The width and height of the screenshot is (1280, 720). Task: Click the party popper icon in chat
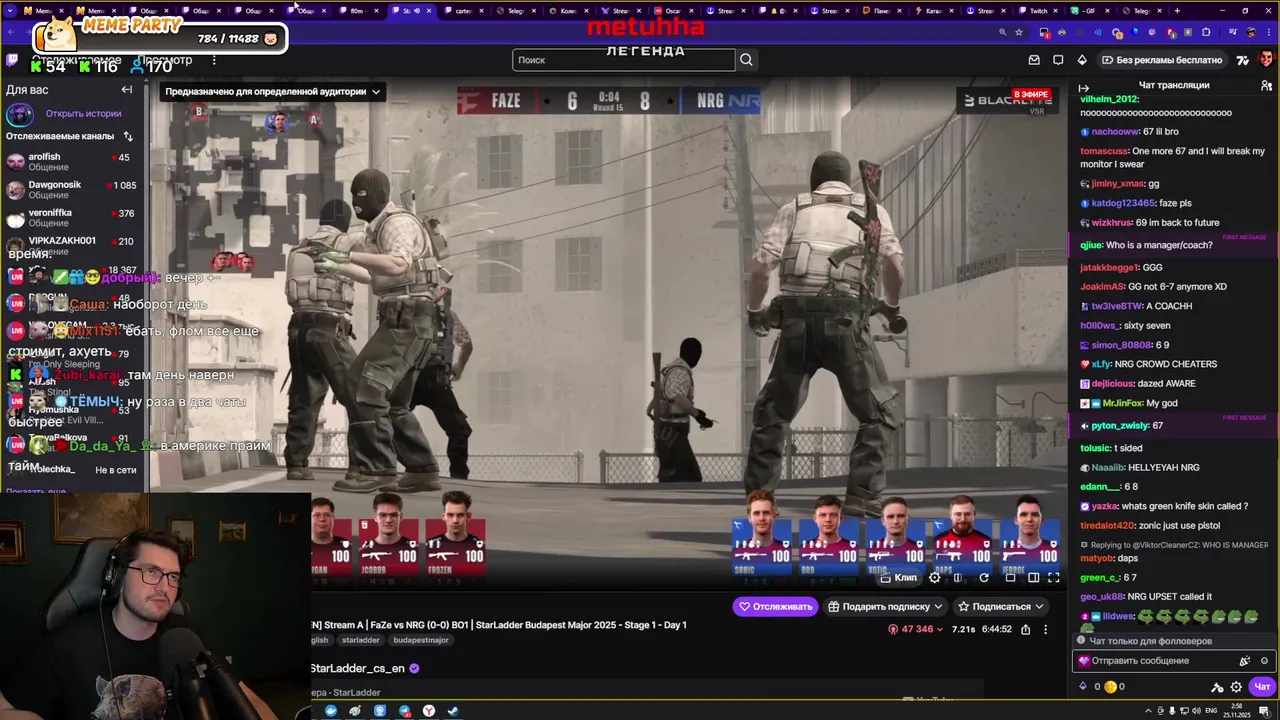[x=1244, y=661]
